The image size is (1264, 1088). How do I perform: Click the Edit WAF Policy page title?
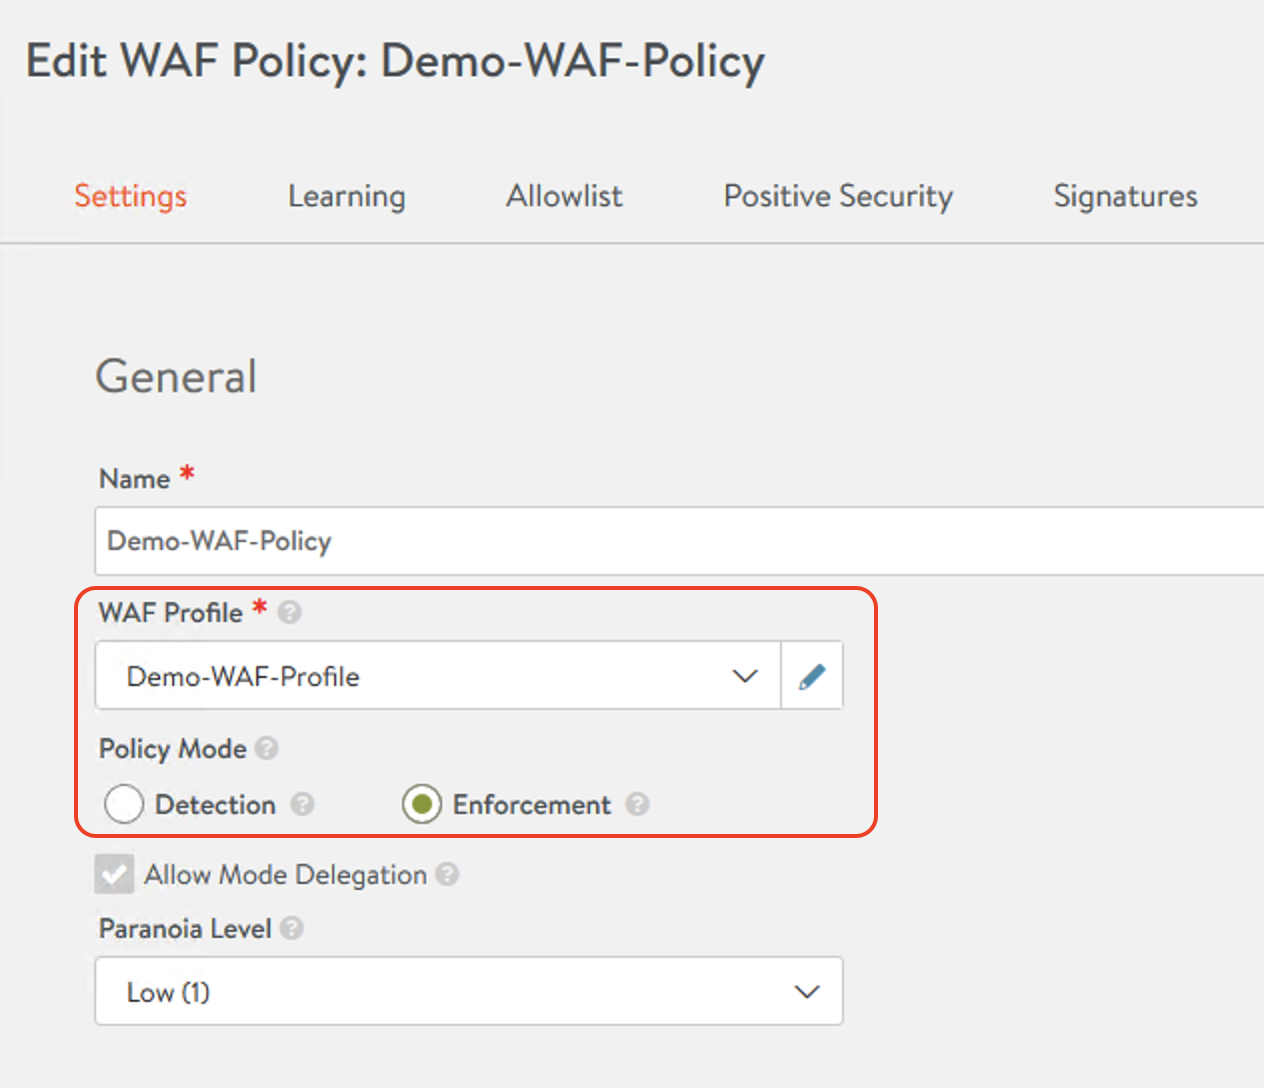(395, 61)
